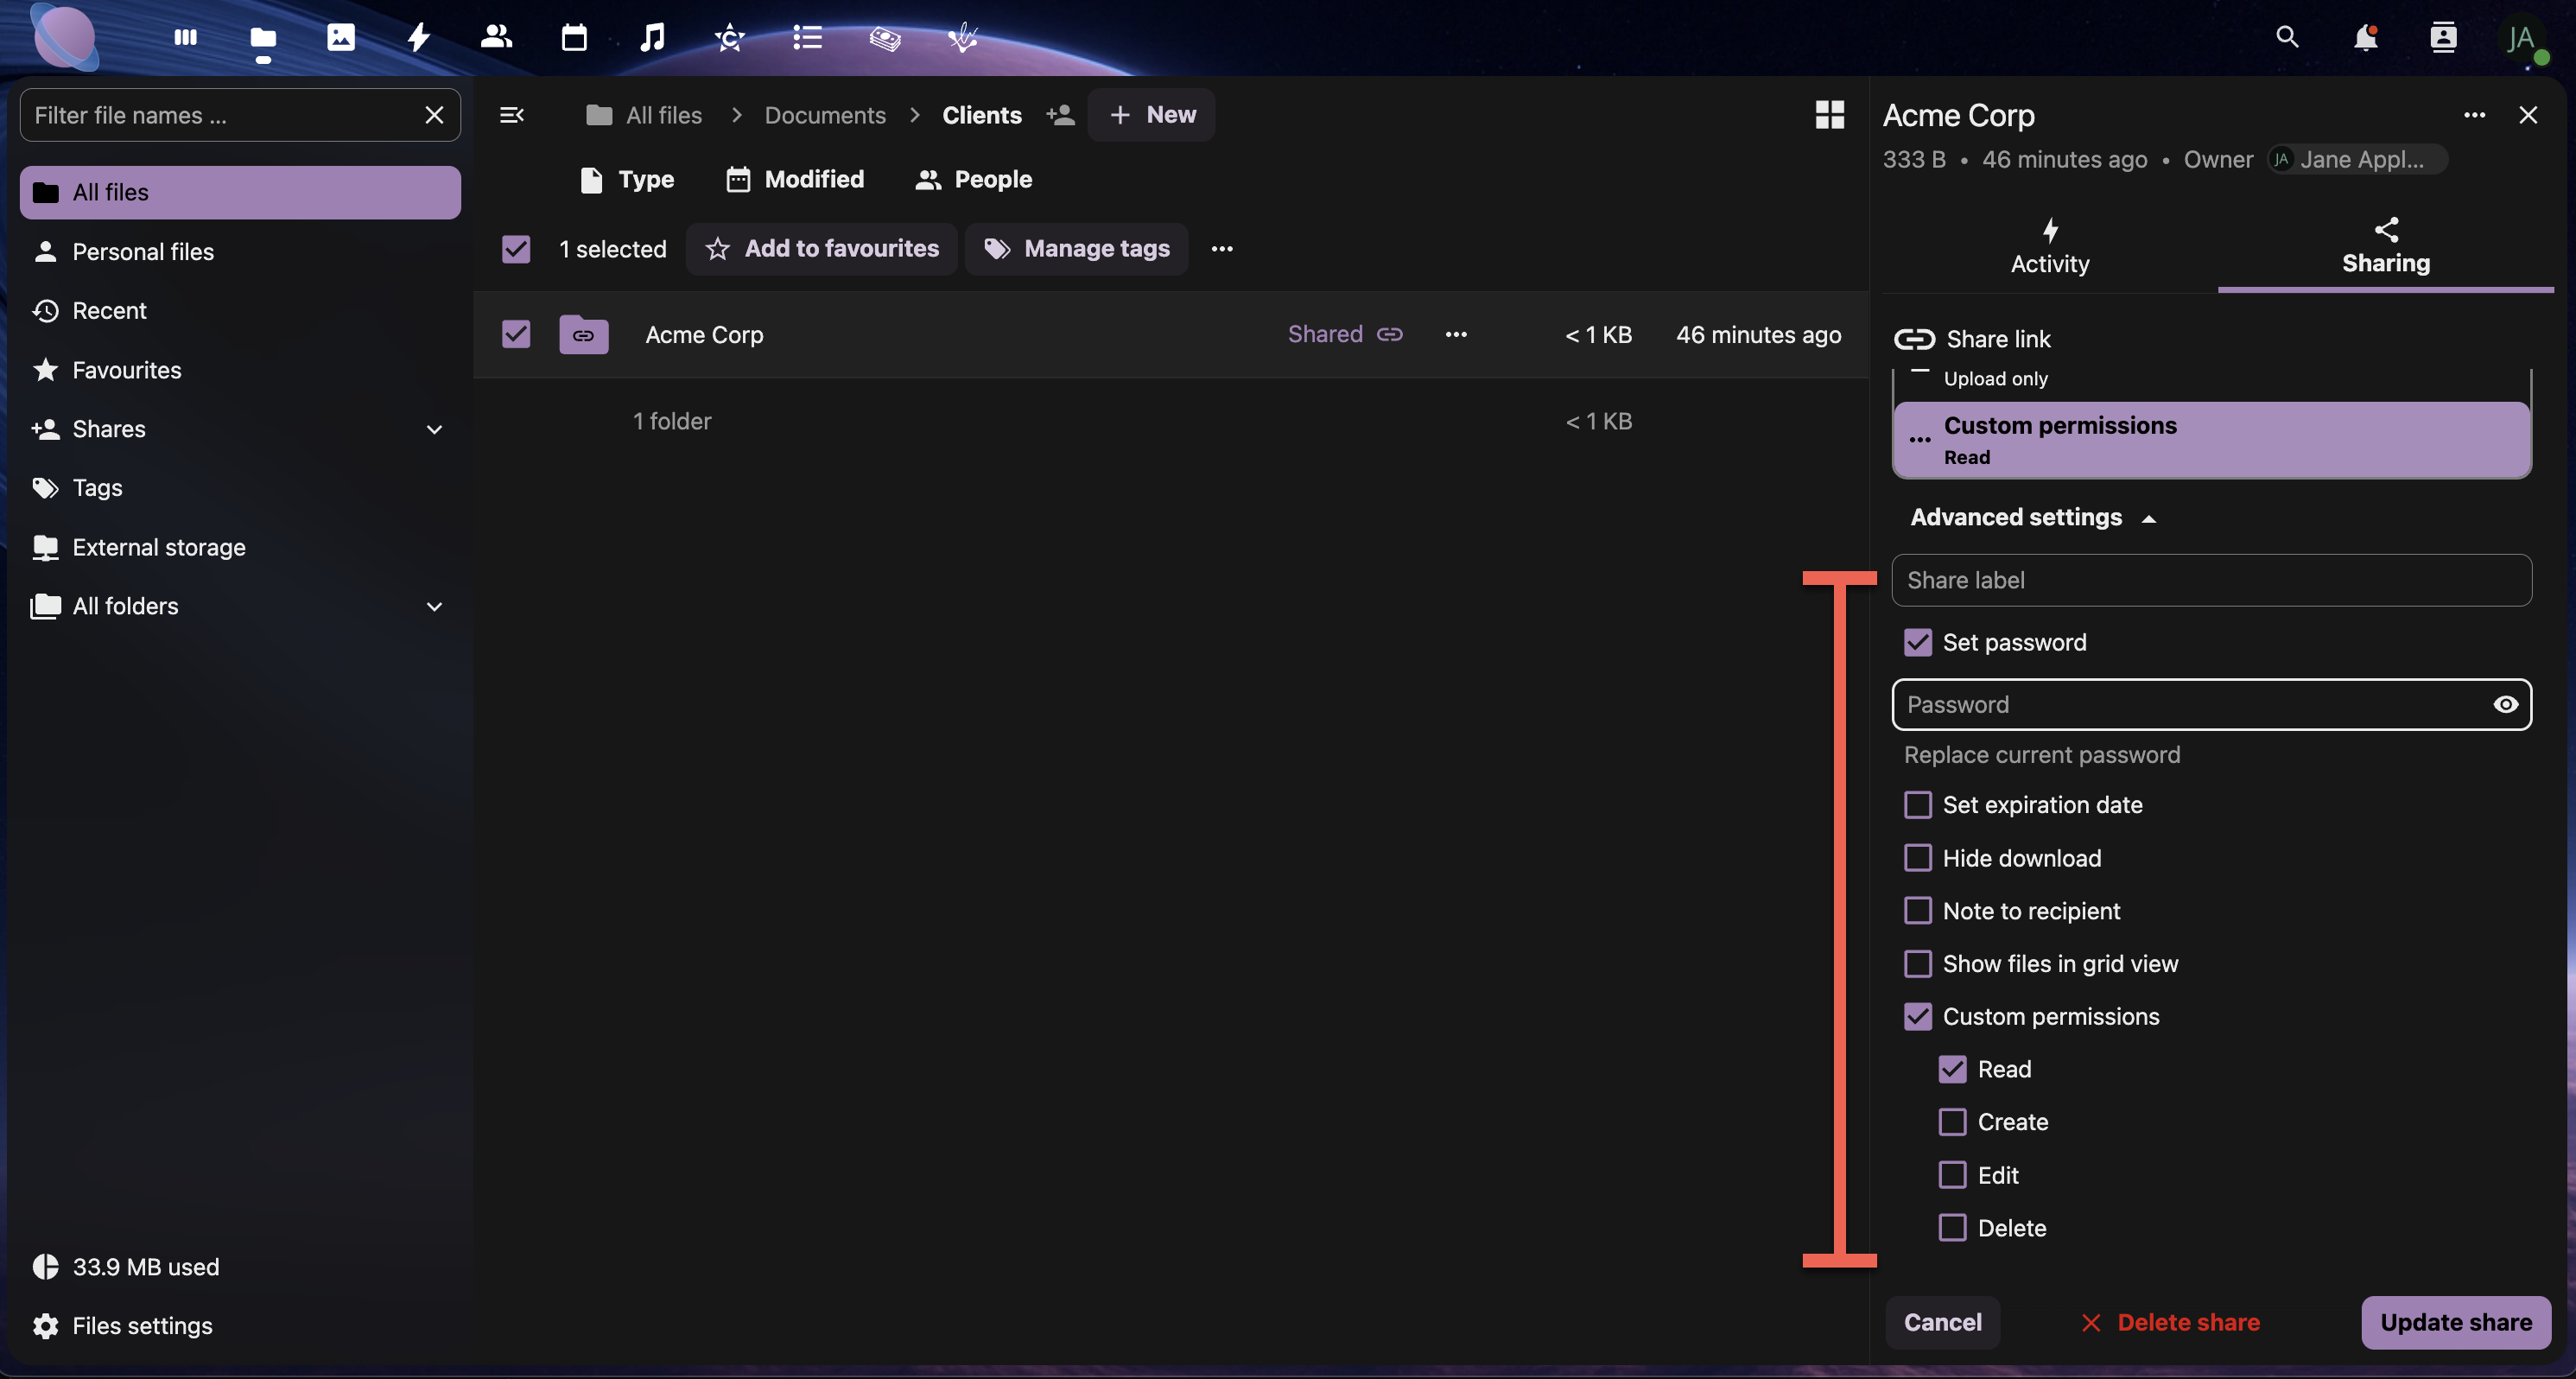Click the Update share button
2576x1379 pixels.
2456,1322
